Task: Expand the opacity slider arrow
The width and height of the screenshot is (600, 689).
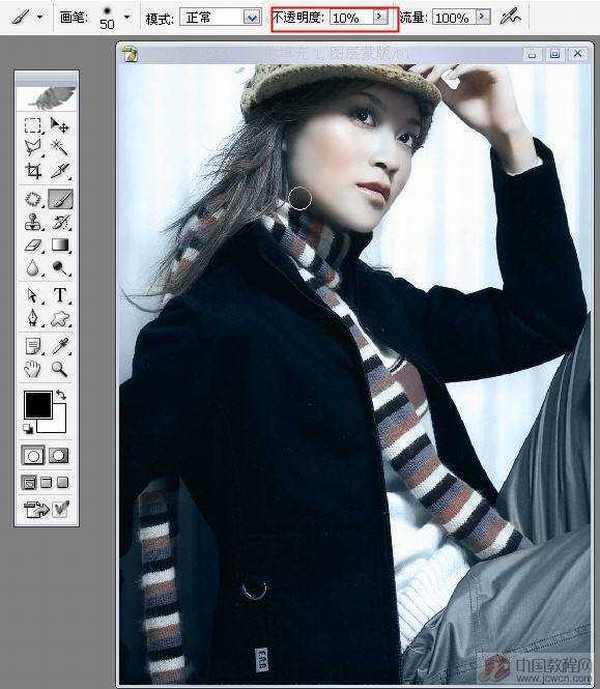Action: tap(378, 17)
